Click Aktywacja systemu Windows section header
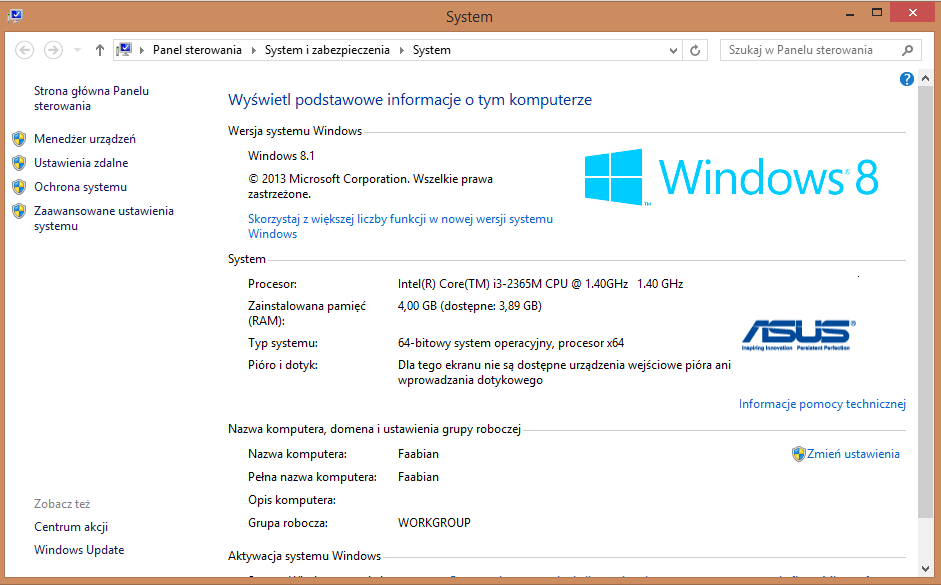 pos(304,556)
